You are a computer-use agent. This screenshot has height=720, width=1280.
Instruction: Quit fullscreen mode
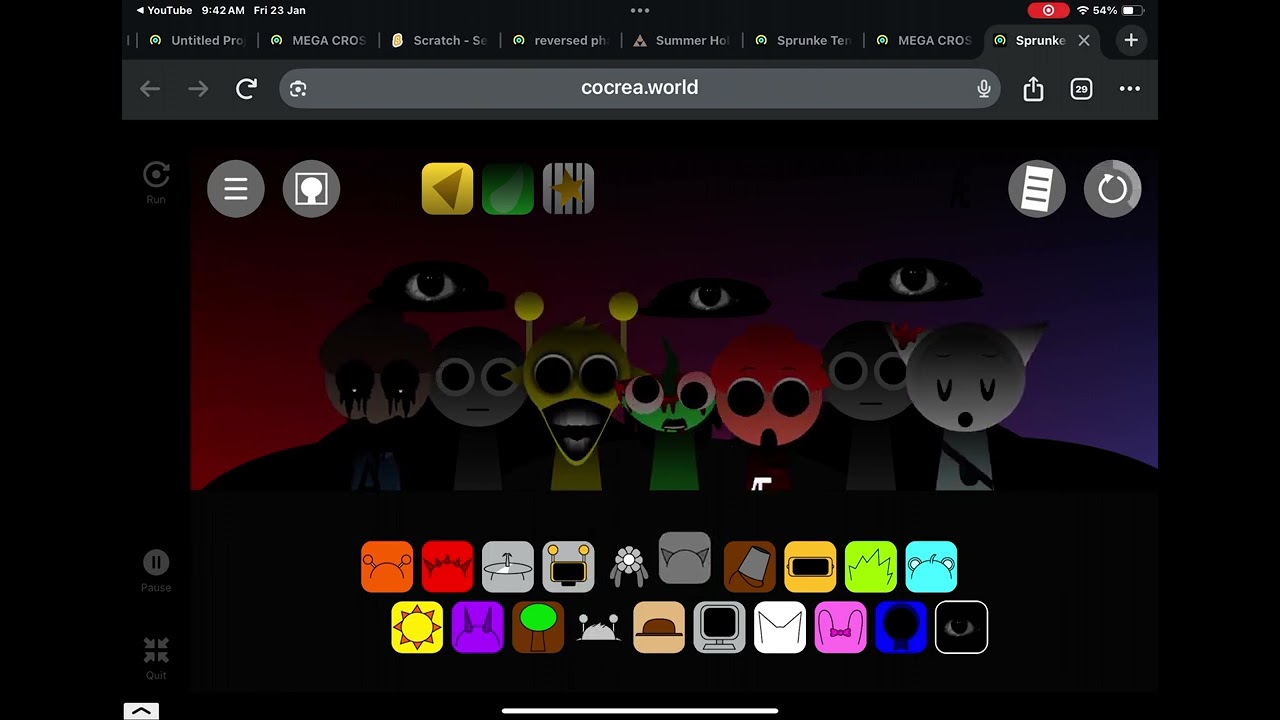click(x=156, y=657)
